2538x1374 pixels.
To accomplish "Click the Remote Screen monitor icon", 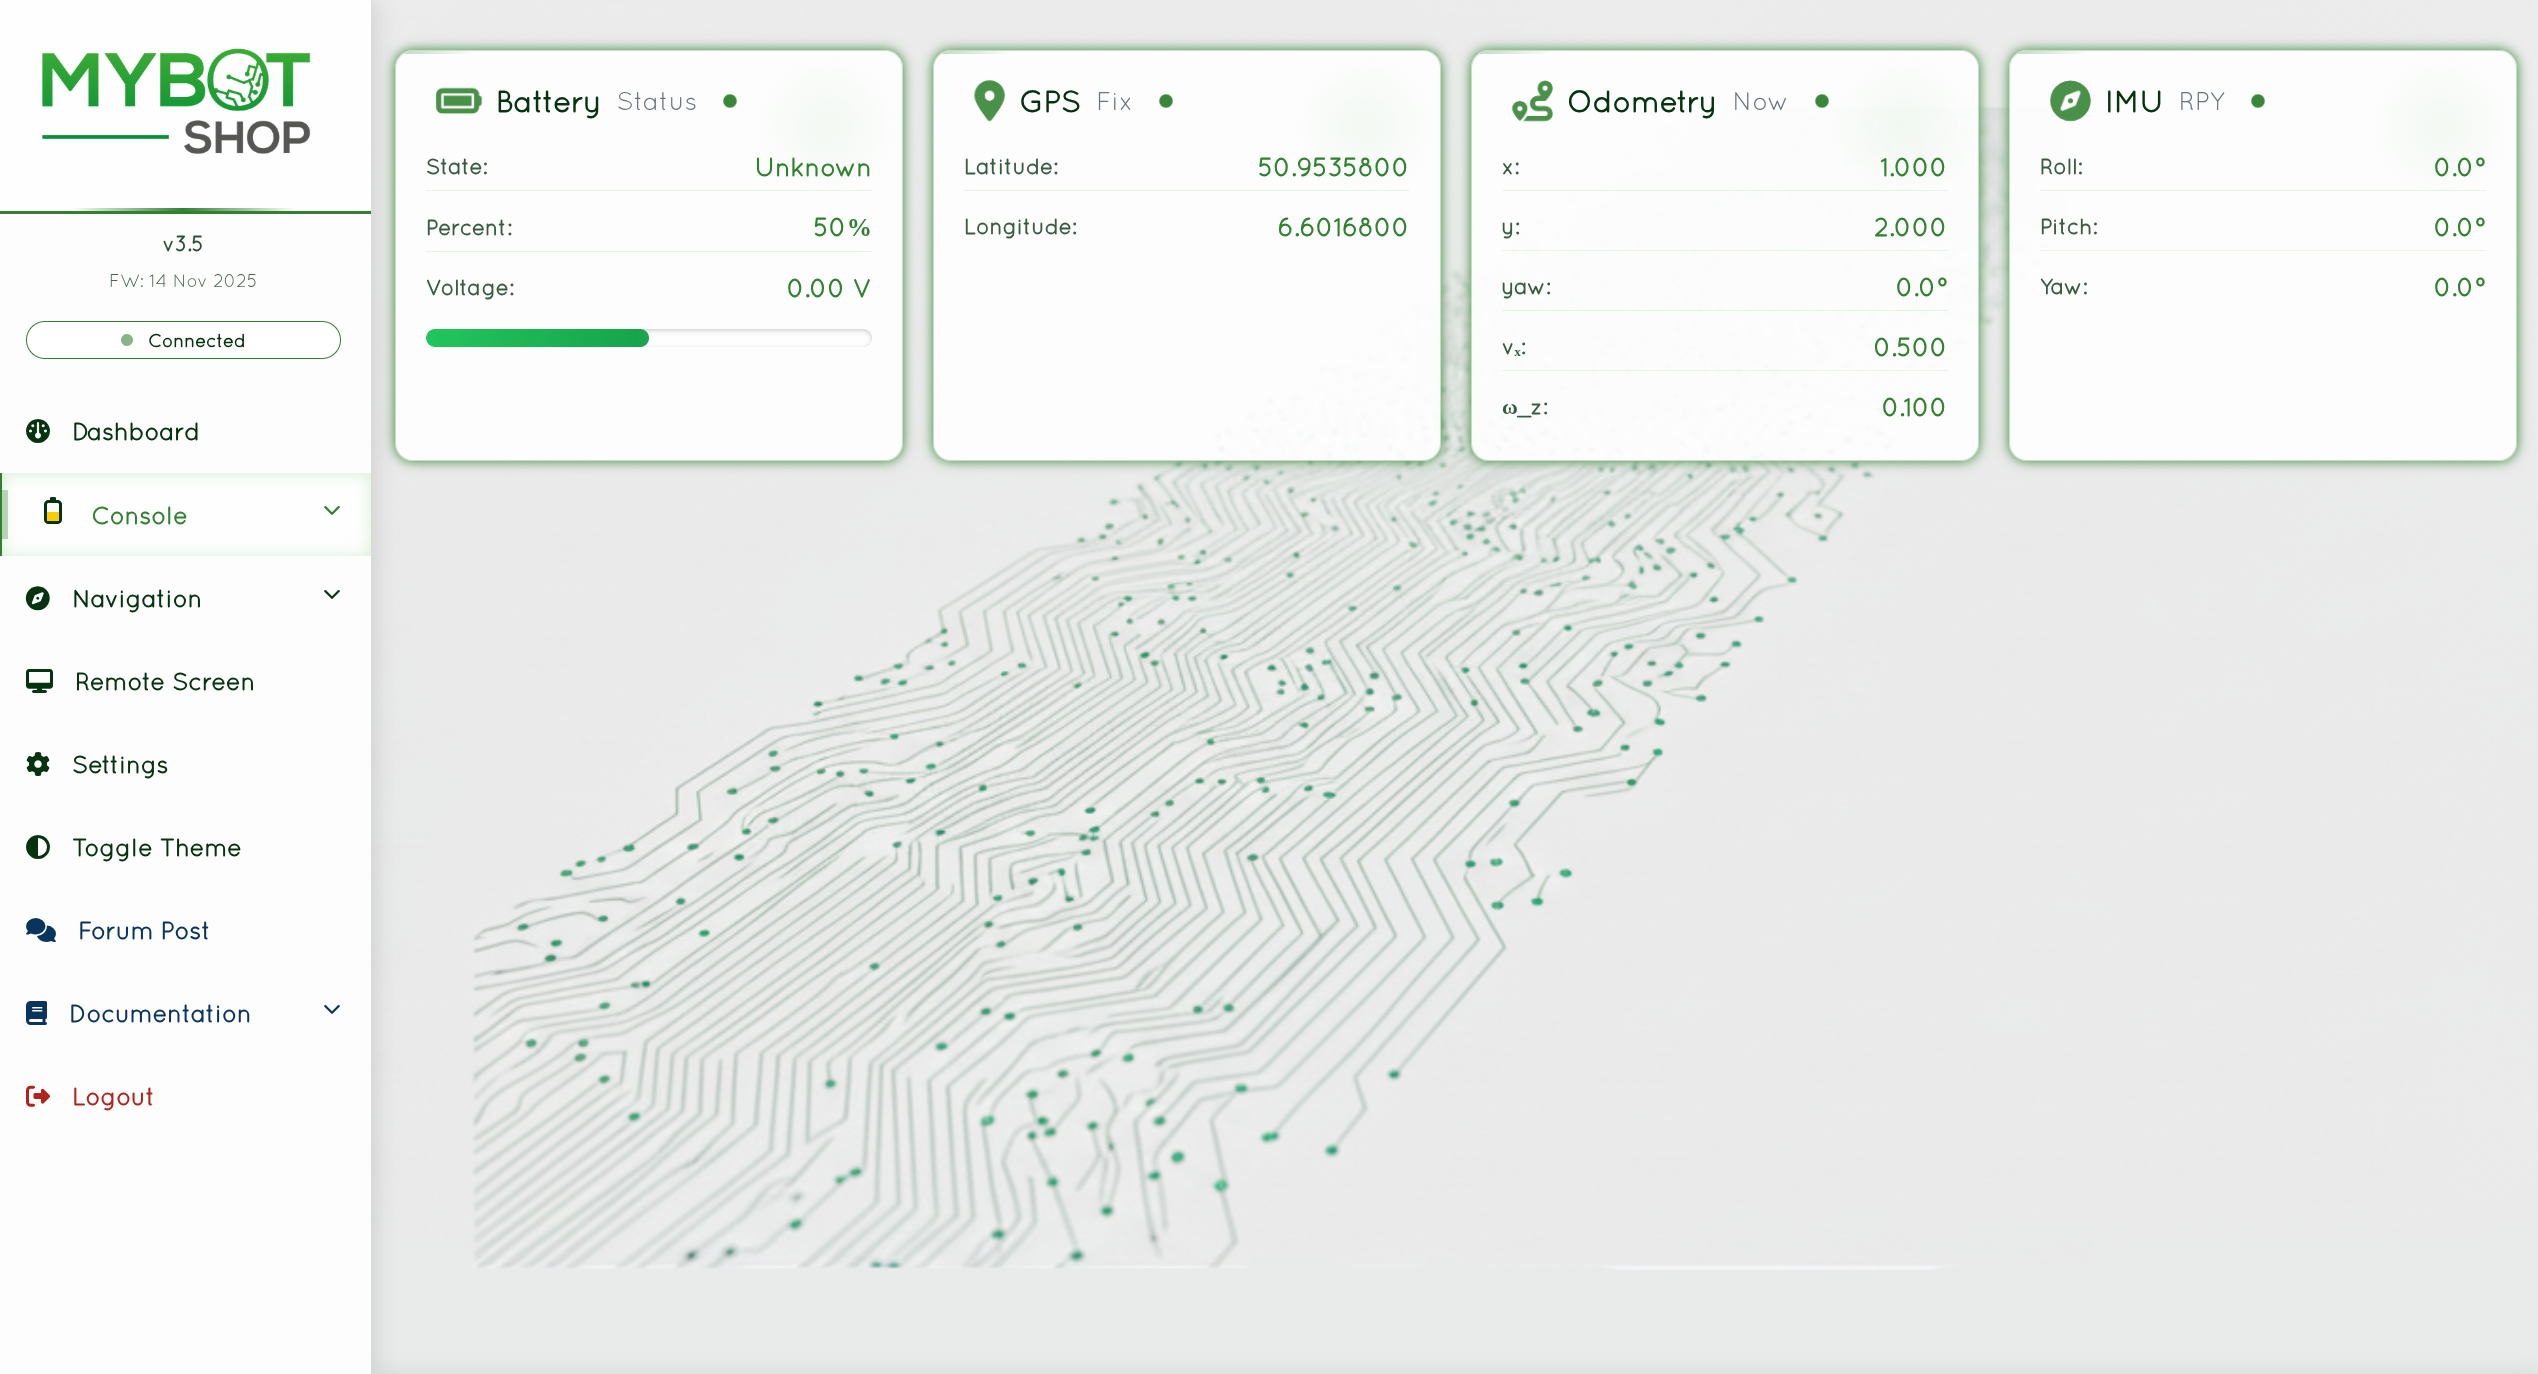I will tap(39, 681).
